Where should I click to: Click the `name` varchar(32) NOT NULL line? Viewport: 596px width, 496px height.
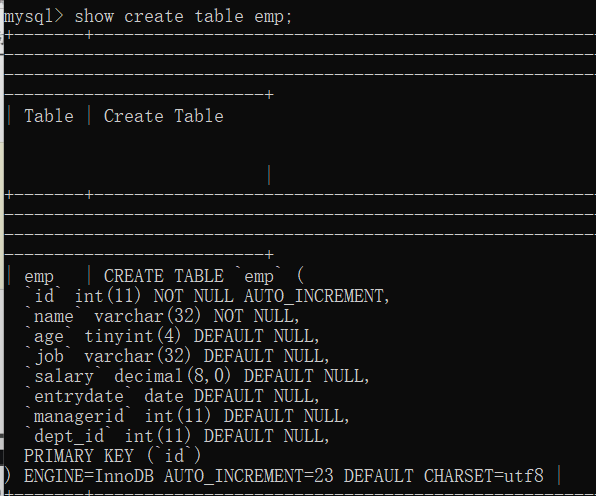pyautogui.click(x=162, y=316)
